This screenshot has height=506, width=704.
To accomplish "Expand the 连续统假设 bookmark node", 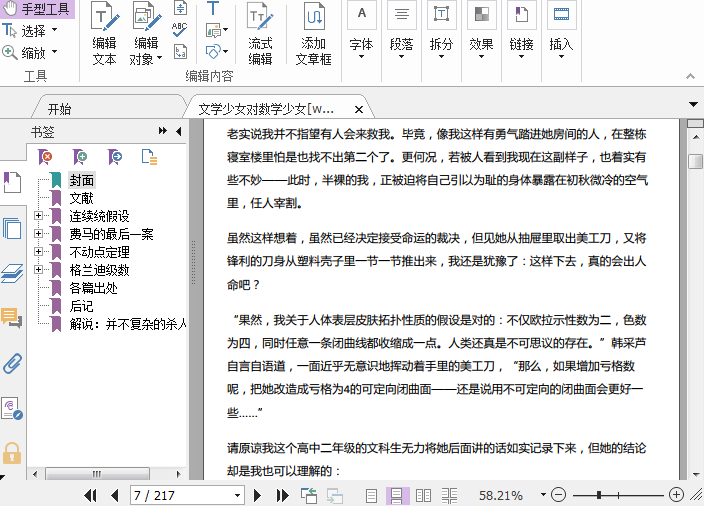I will click(x=38, y=216).
